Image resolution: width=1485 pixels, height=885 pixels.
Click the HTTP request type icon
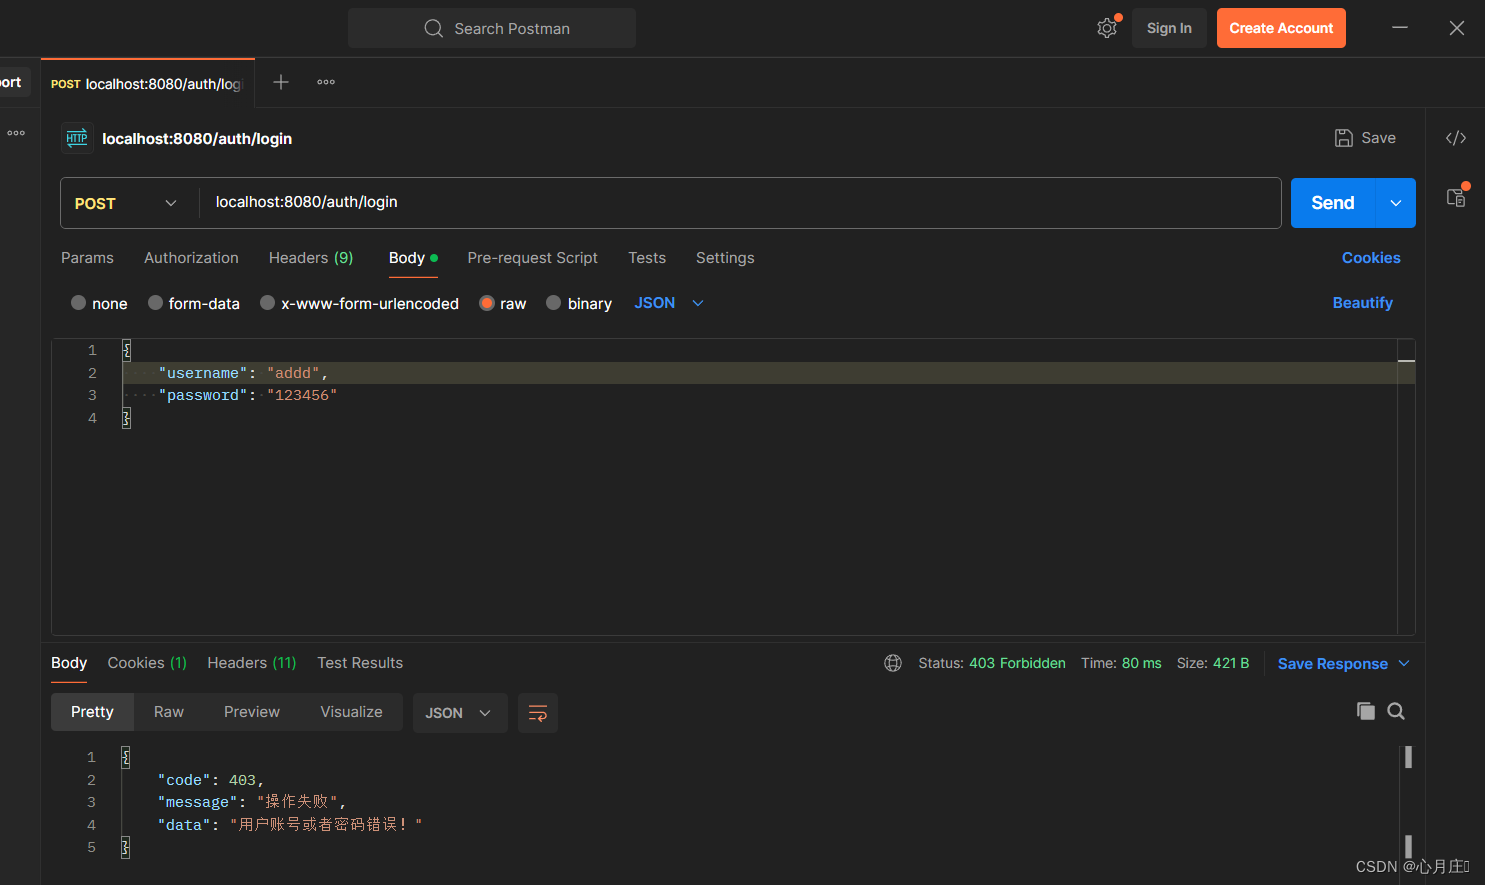pos(77,138)
